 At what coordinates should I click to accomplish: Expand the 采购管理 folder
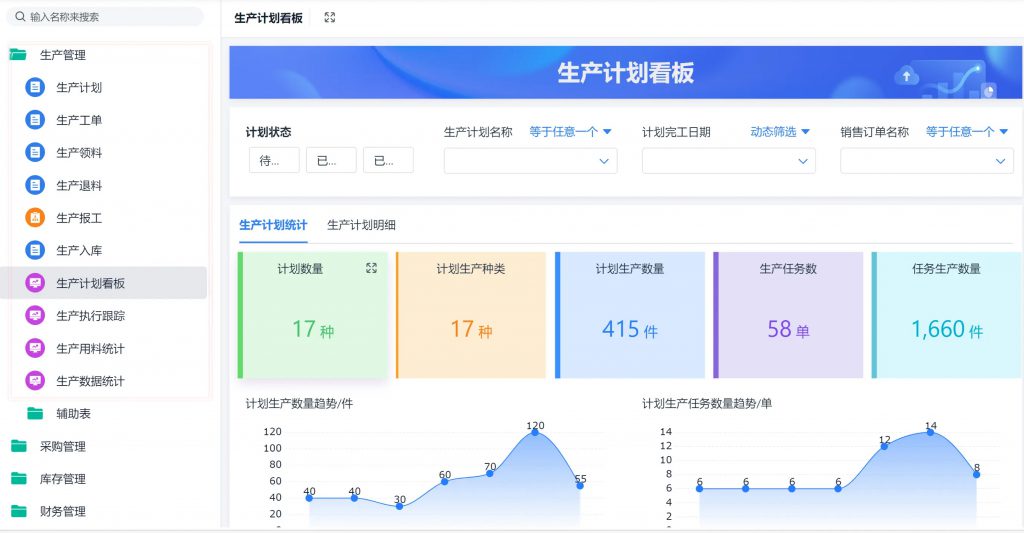pos(63,446)
